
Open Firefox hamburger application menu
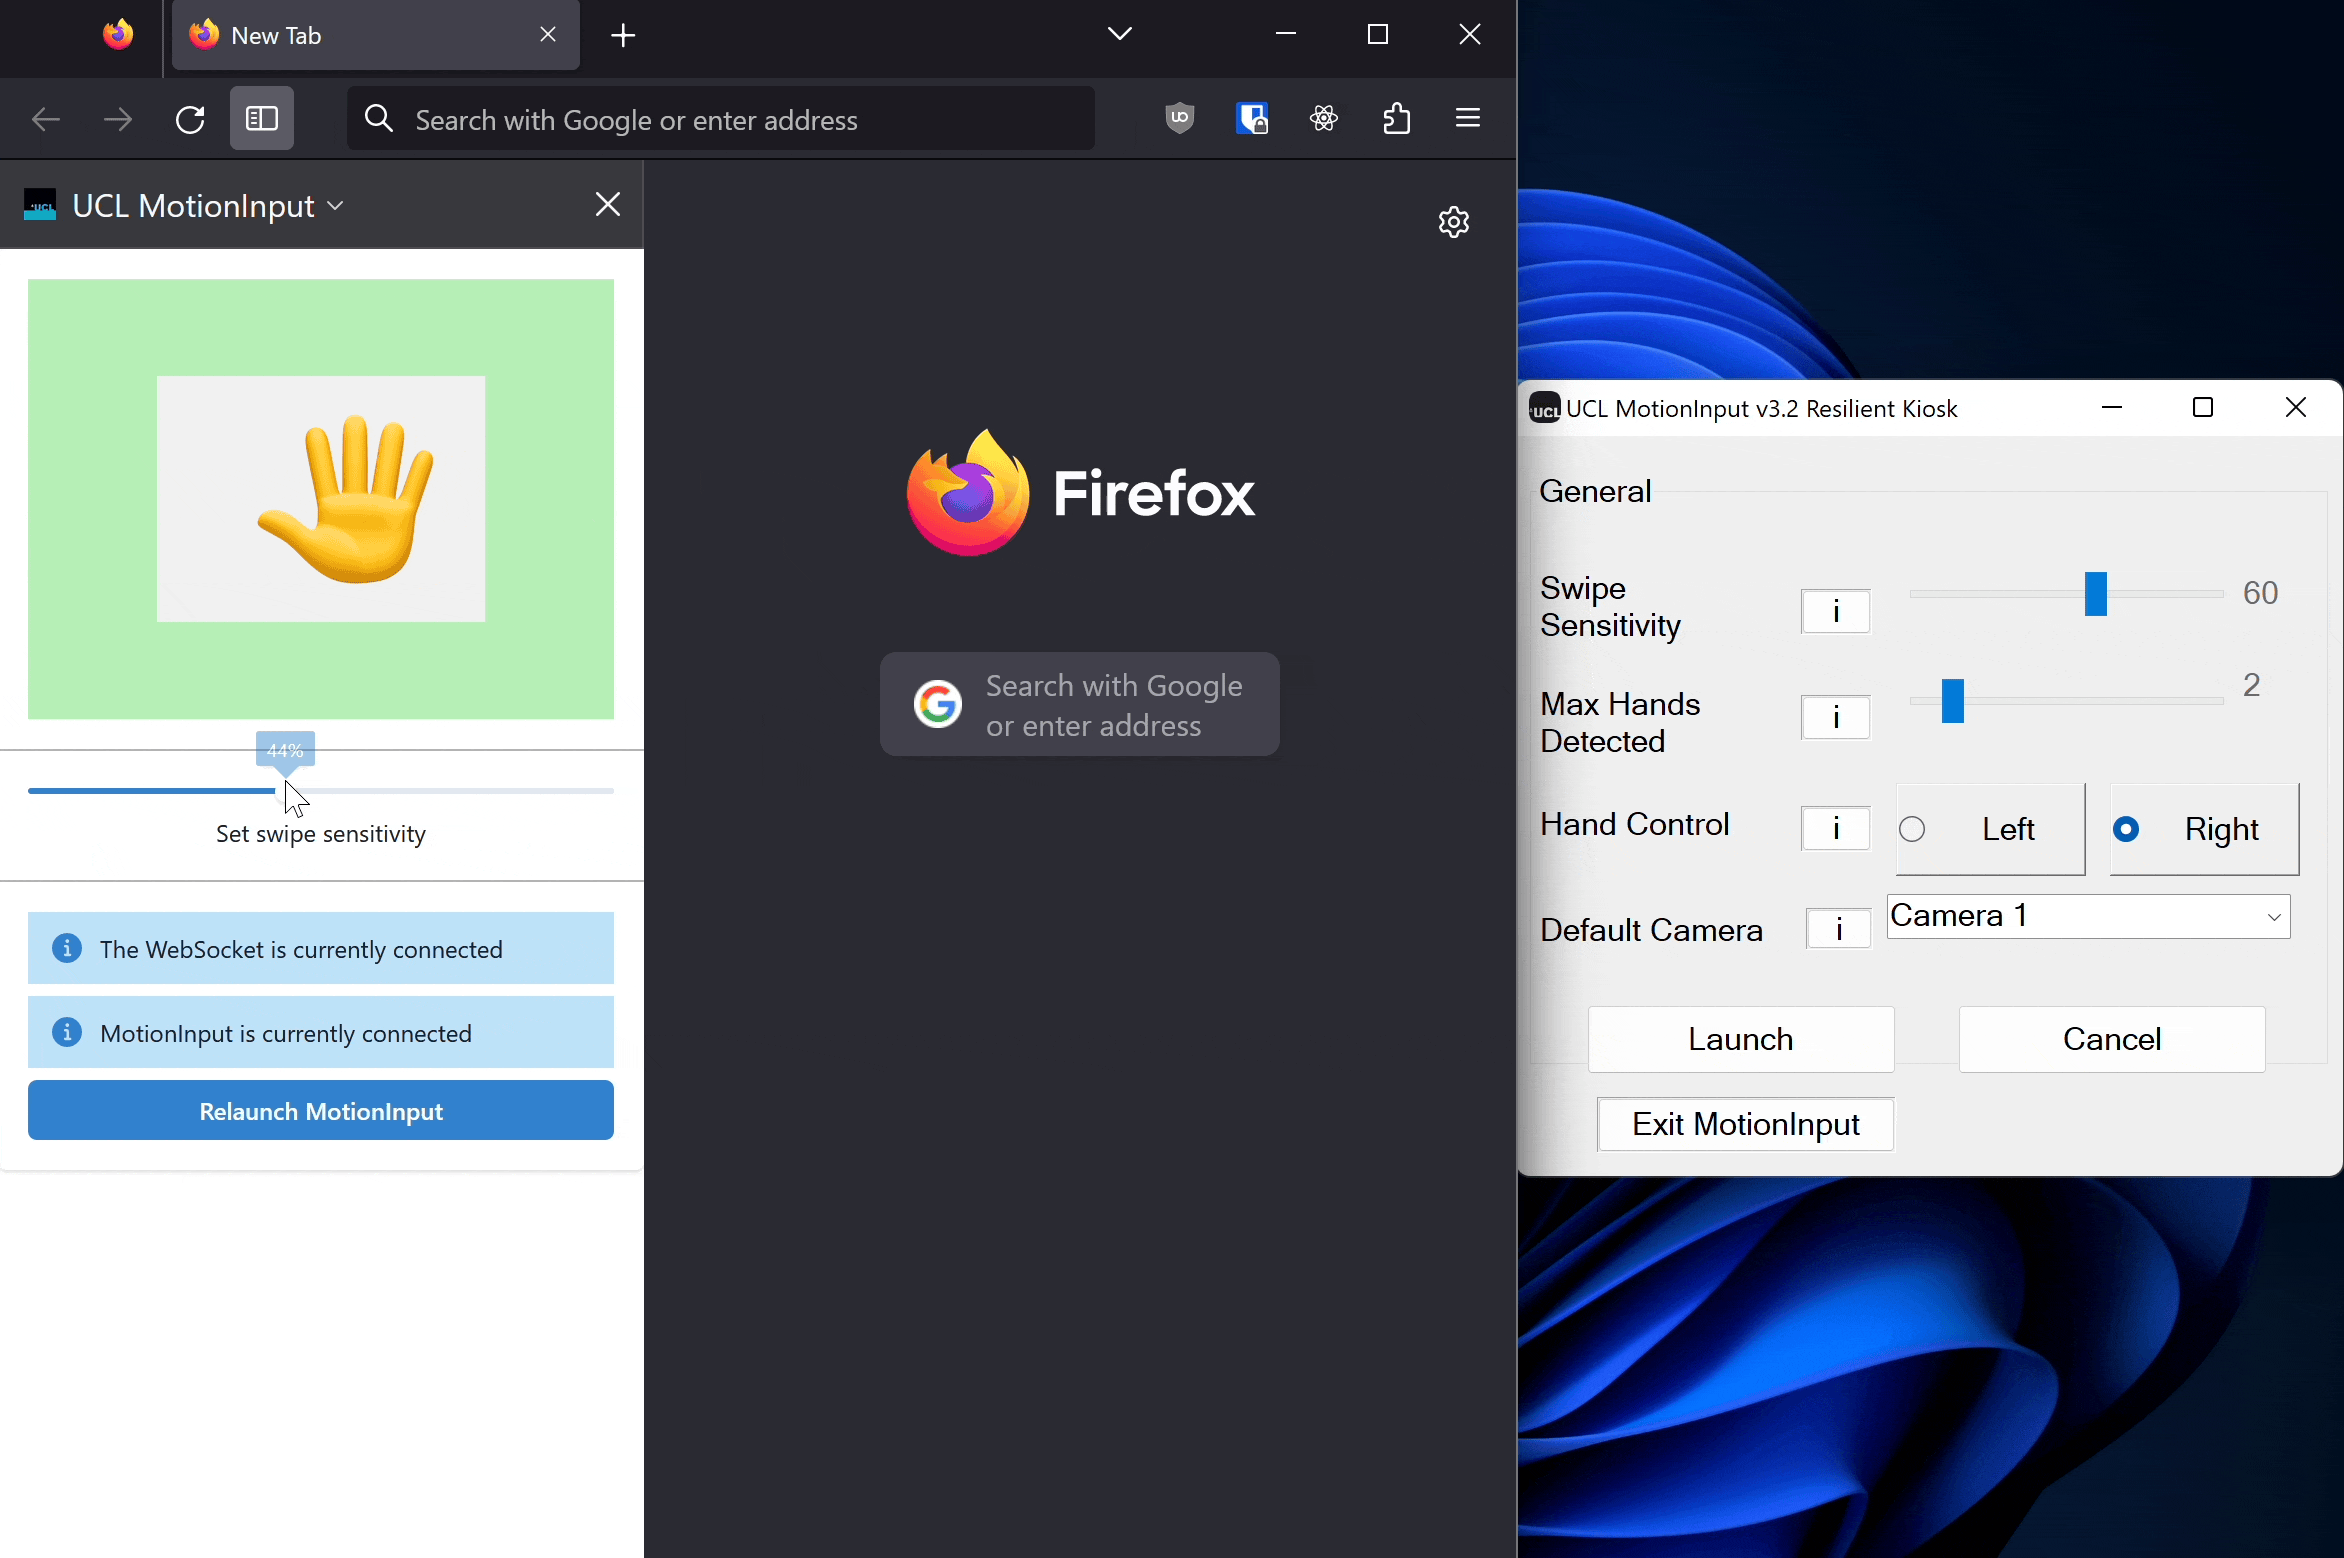click(x=1467, y=119)
